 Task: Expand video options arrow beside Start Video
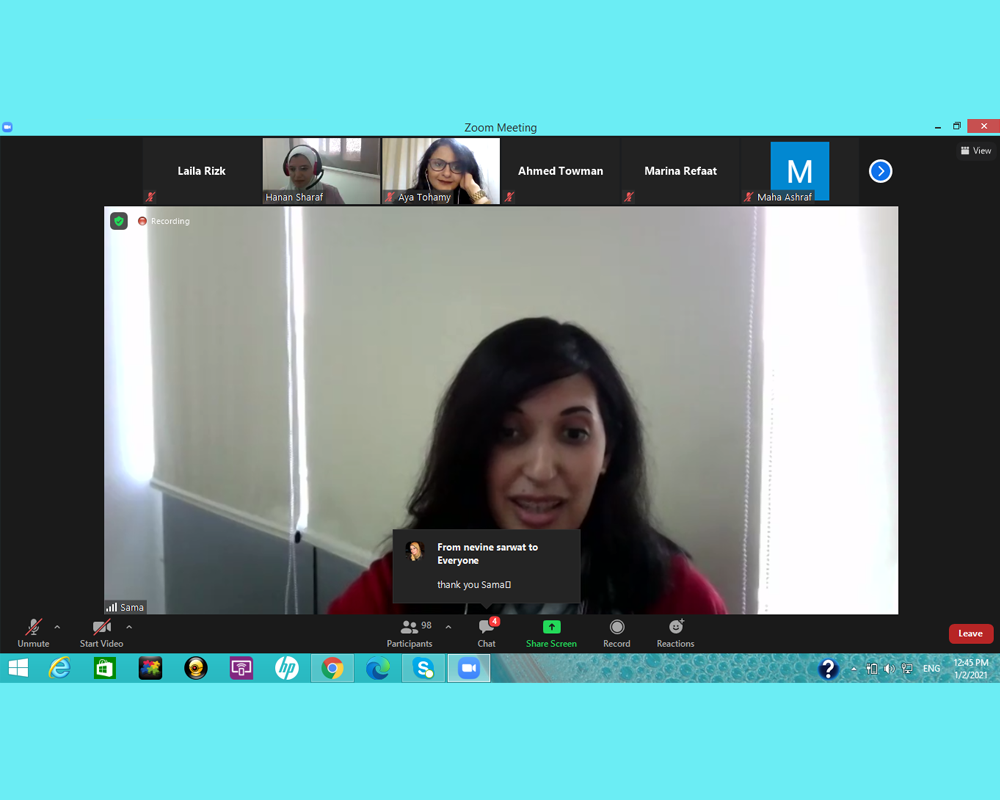(129, 627)
